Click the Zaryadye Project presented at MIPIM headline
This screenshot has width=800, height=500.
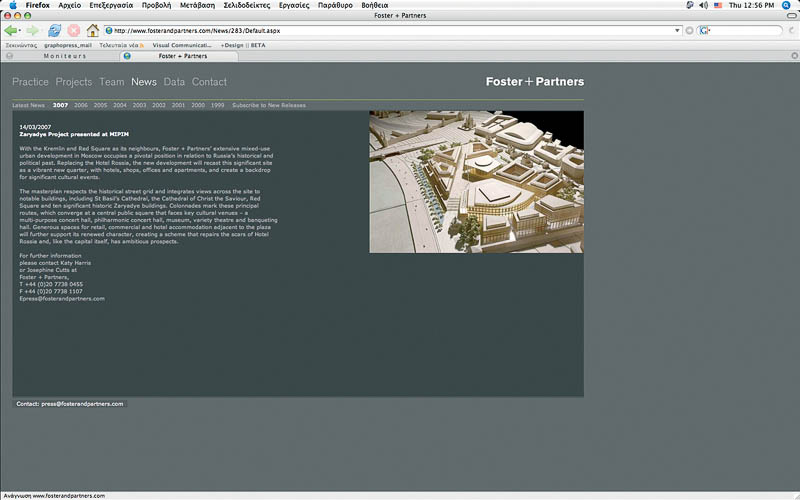coord(74,134)
